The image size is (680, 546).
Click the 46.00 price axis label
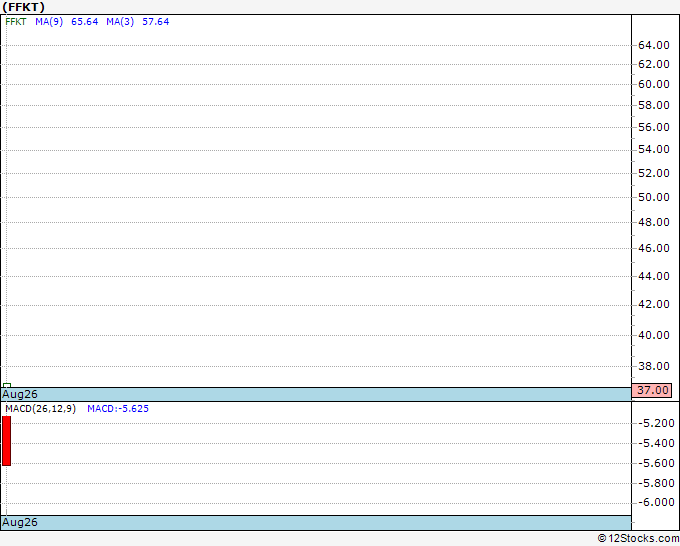coord(654,248)
